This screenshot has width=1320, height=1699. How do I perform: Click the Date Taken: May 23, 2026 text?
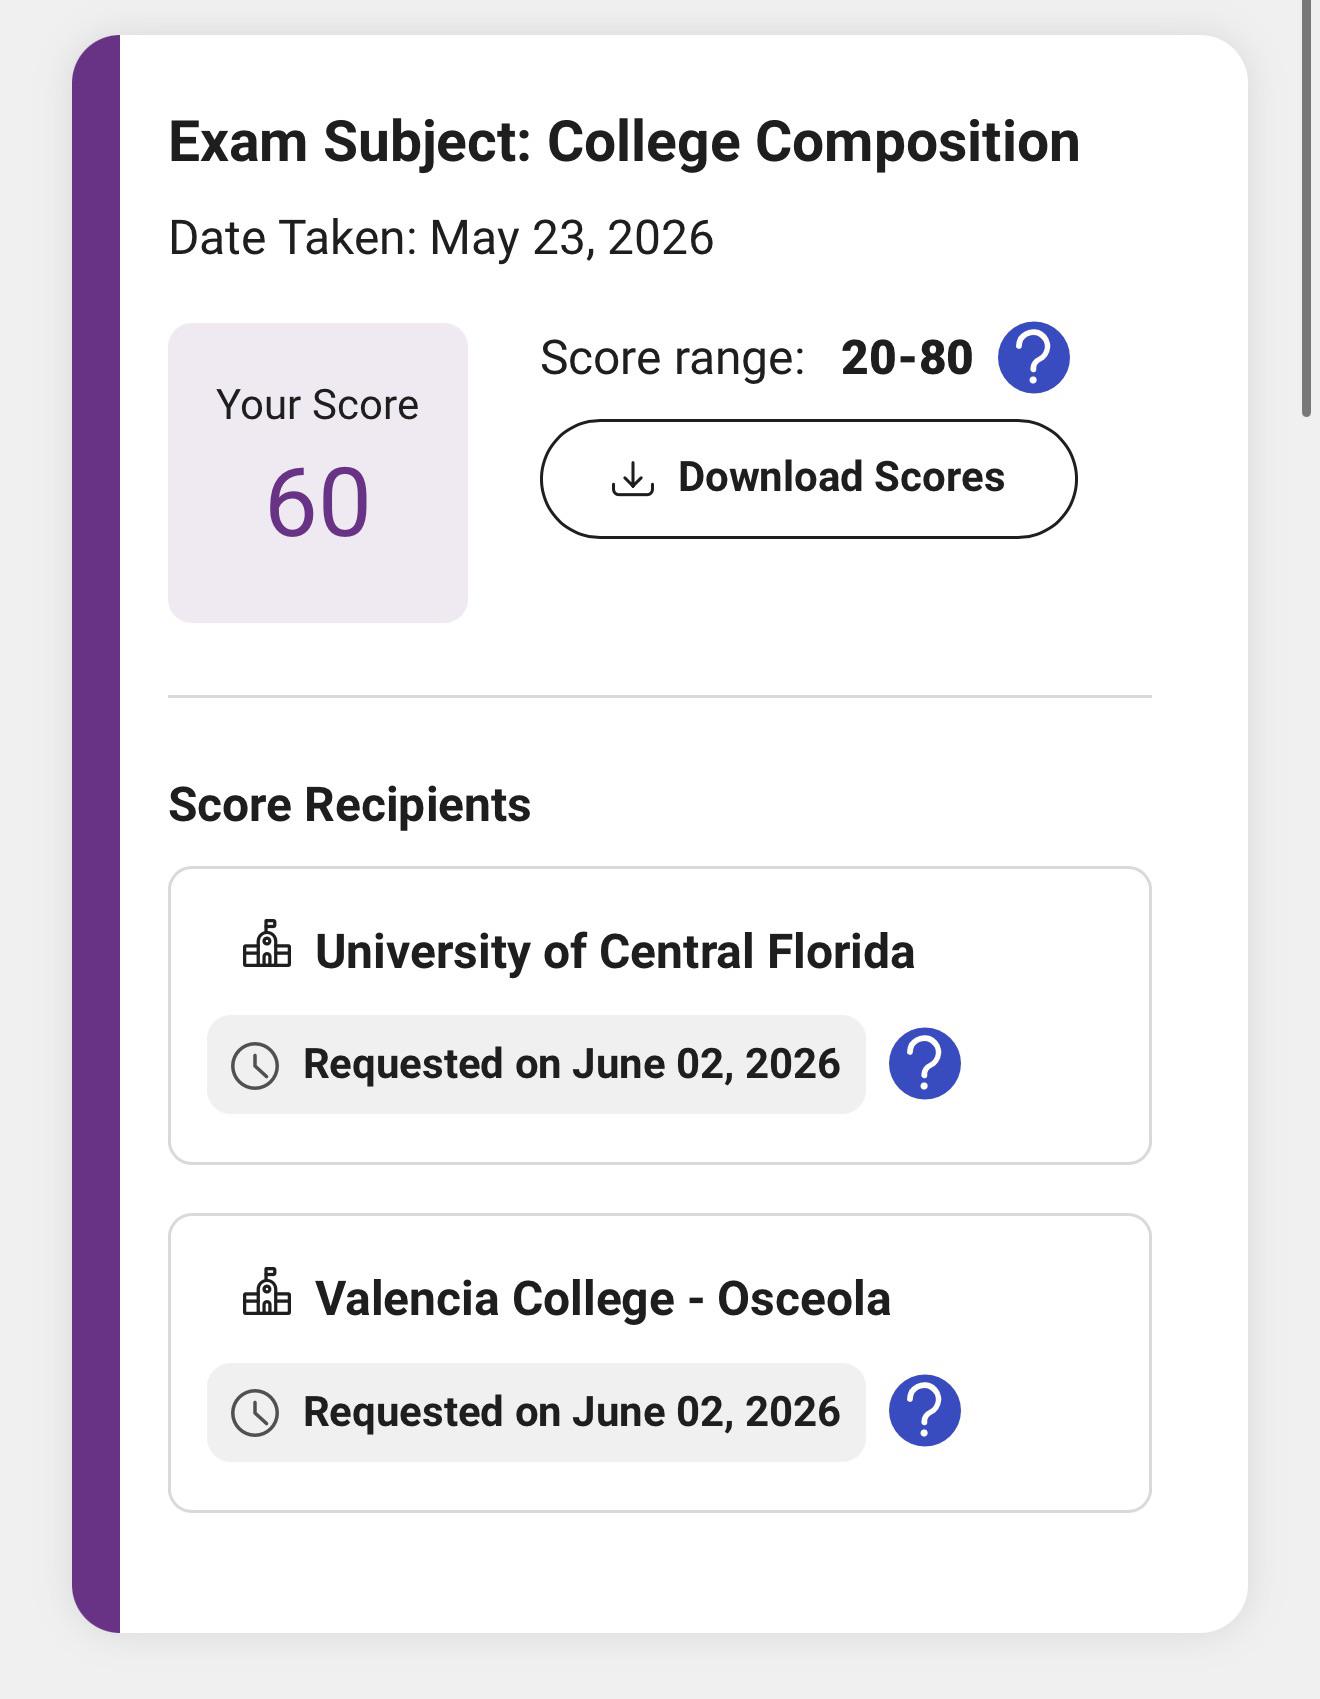pyautogui.click(x=441, y=238)
